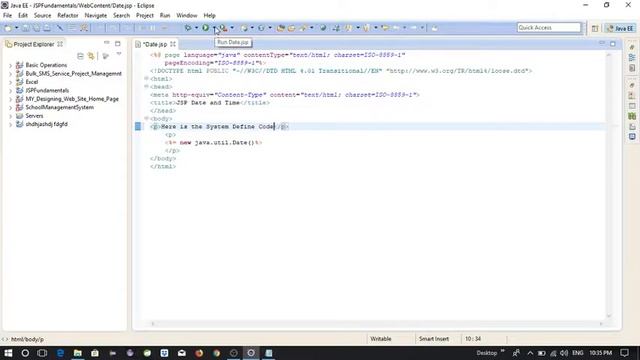Viewport: 640px width, 360px height.
Task: Click the editor vertical scrollbar
Action: tap(609, 185)
